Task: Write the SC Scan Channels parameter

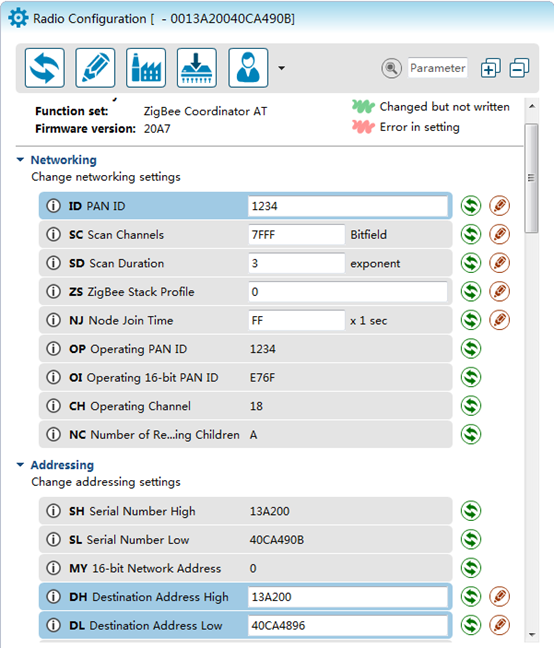Action: 499,234
